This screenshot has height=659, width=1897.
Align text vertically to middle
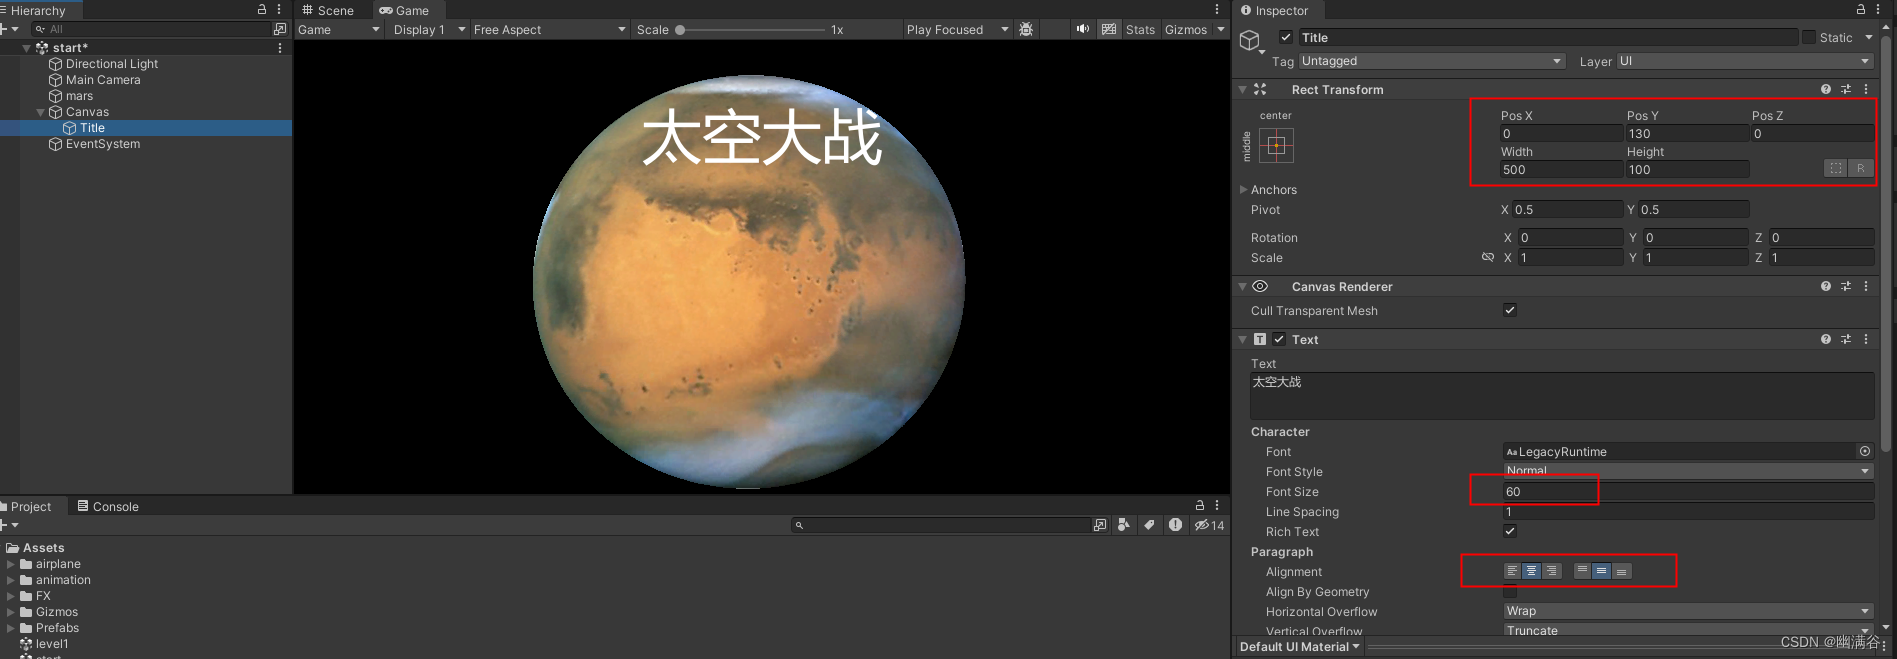[1601, 571]
